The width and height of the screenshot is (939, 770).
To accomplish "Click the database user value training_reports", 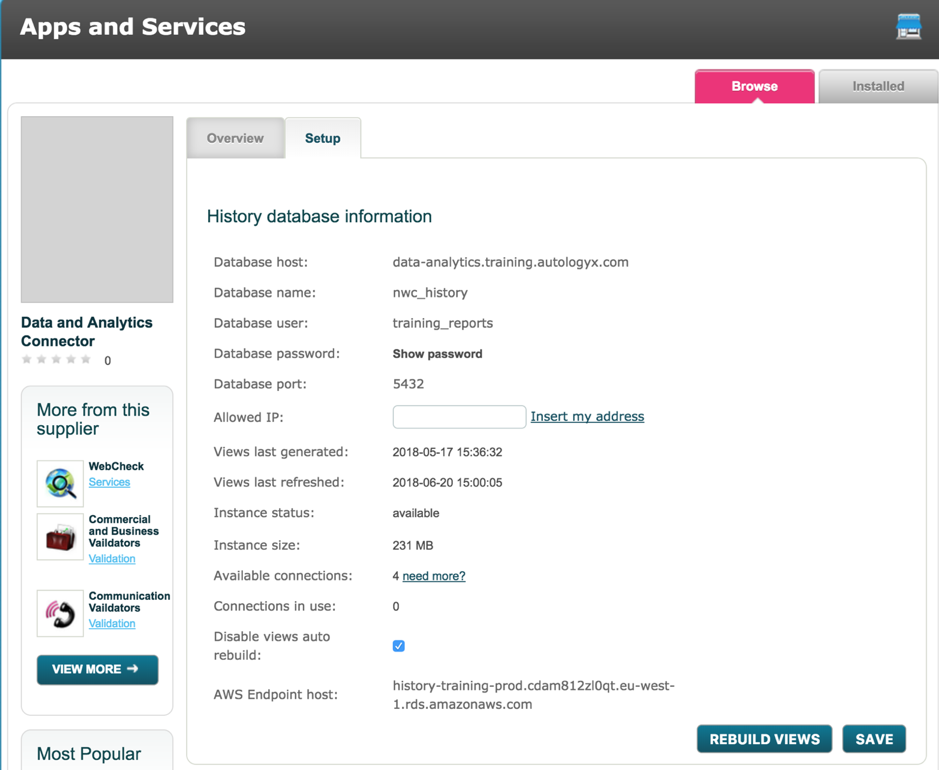I will [443, 323].
